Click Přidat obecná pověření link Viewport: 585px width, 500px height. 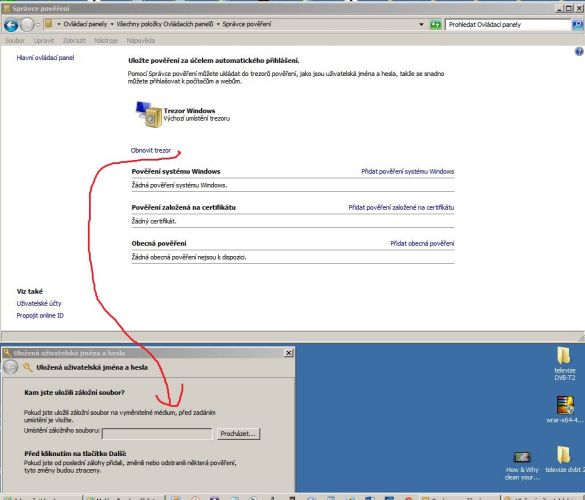point(422,243)
